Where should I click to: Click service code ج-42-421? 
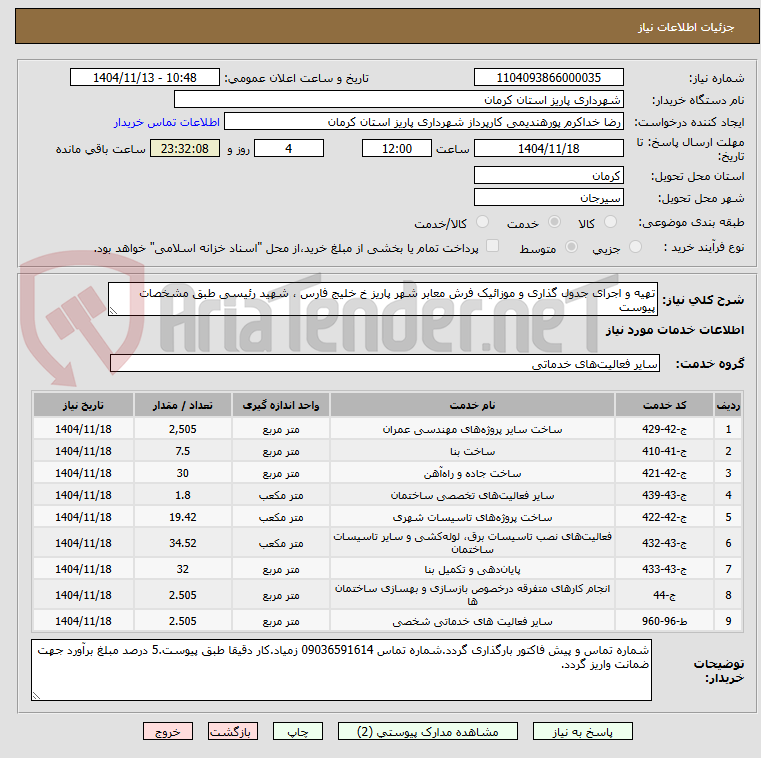pyautogui.click(x=664, y=473)
